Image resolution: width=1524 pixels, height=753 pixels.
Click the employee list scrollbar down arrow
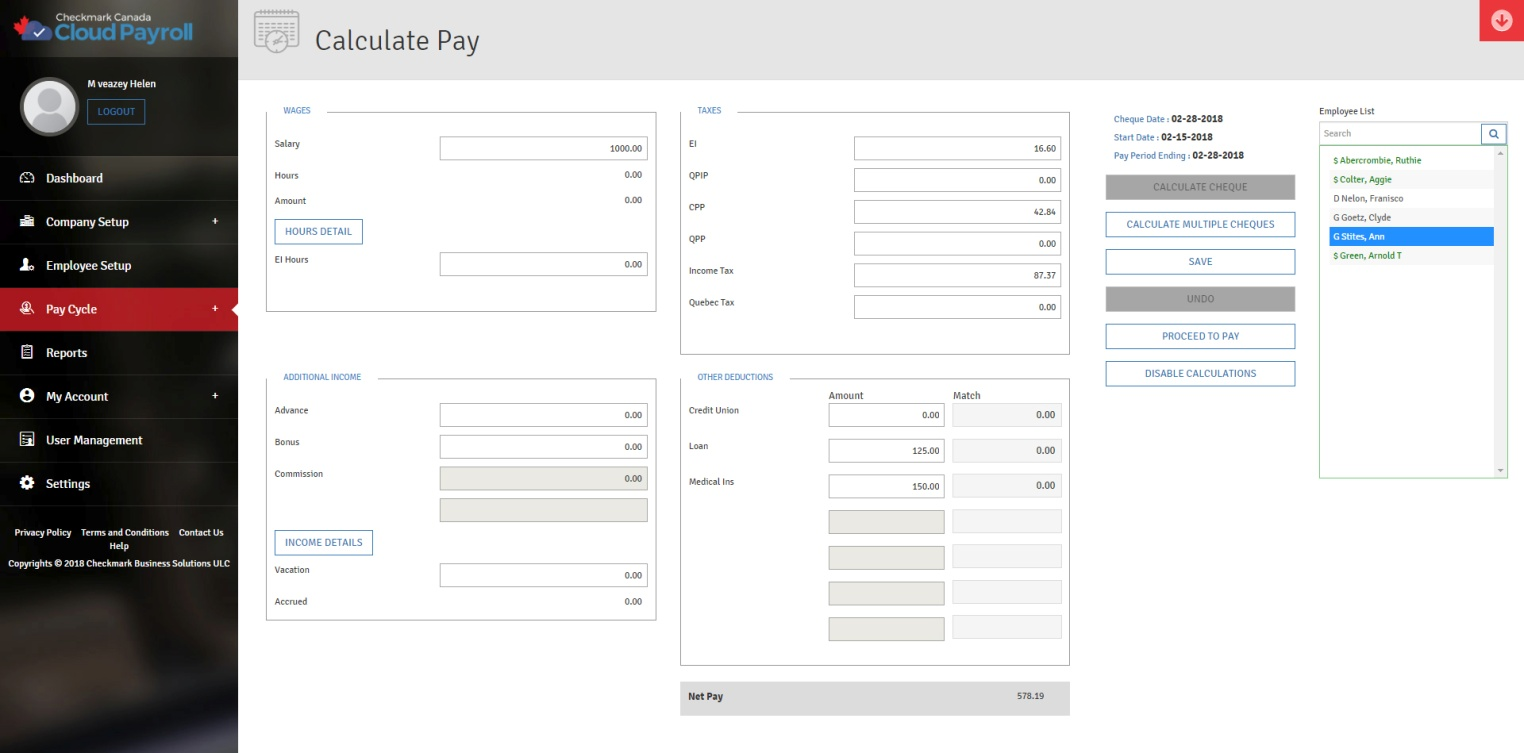pyautogui.click(x=1500, y=470)
